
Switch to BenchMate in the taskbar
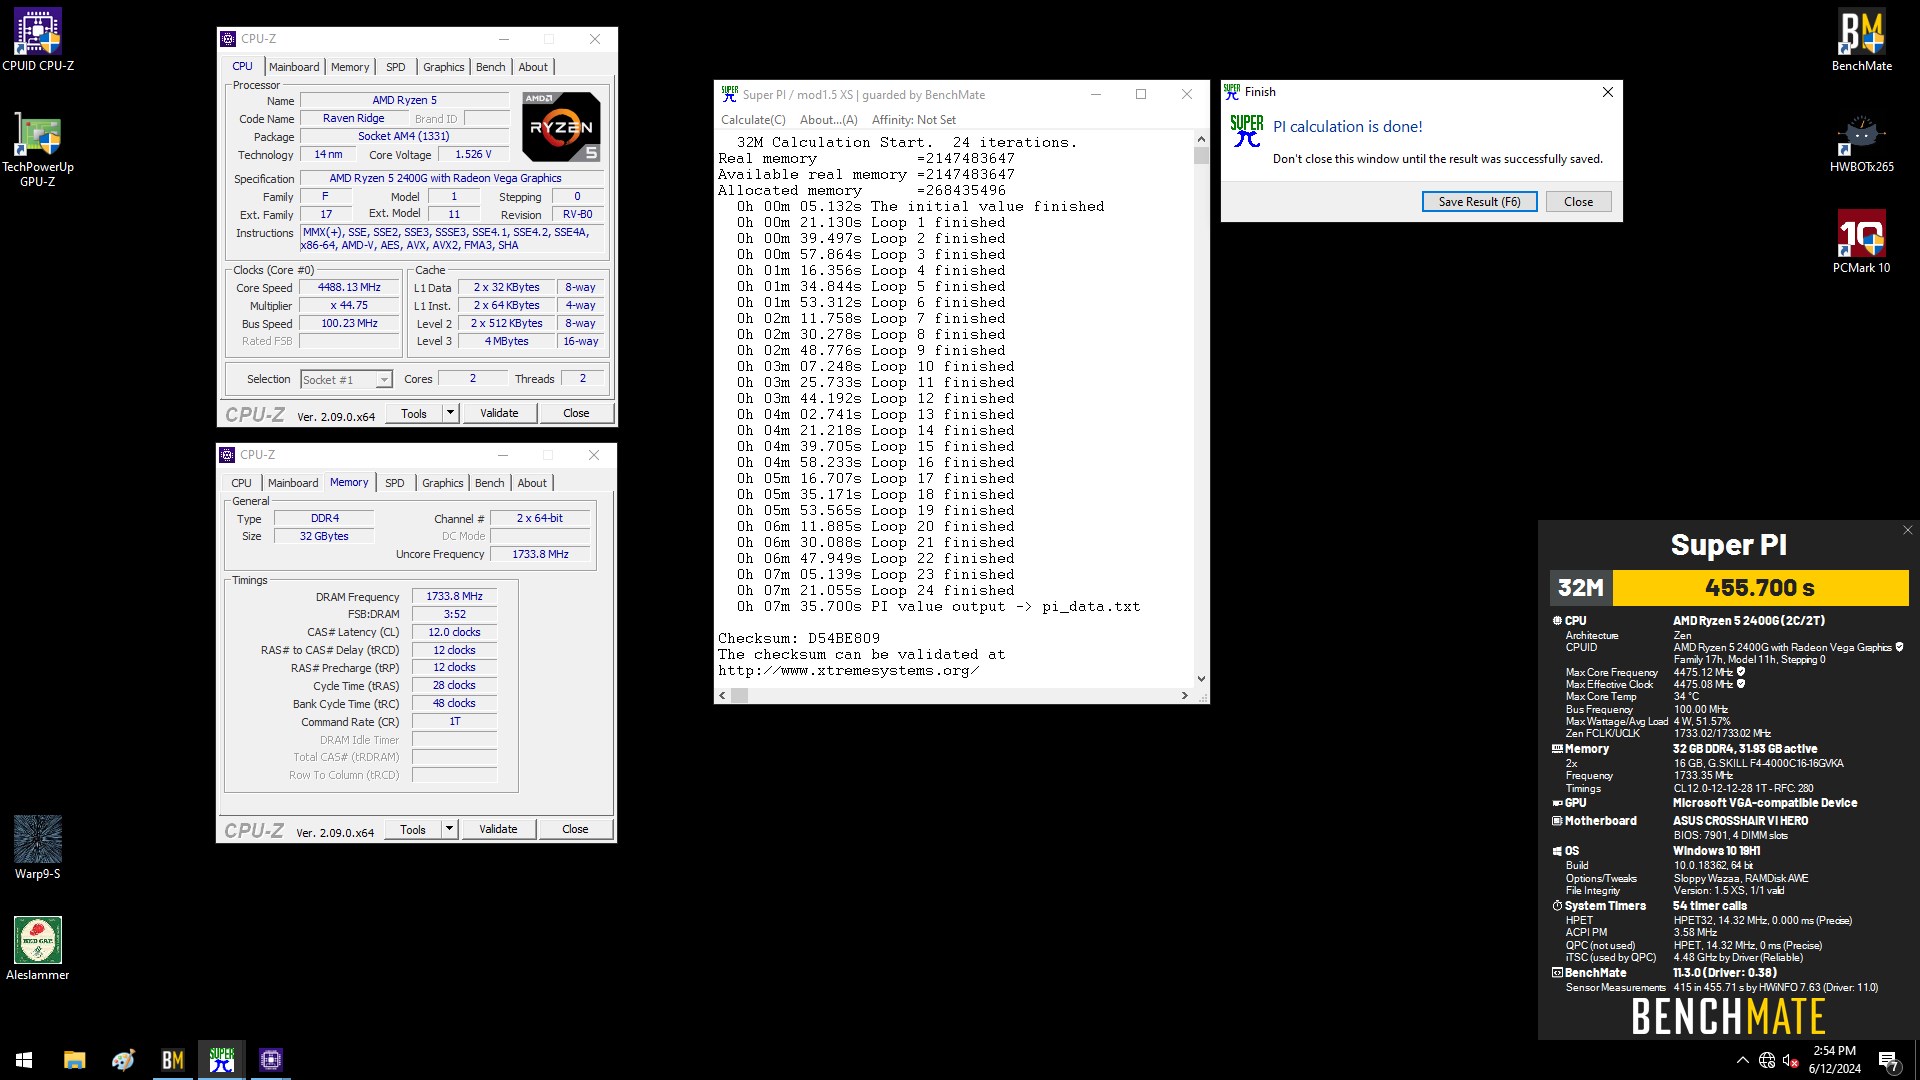pos(172,1060)
